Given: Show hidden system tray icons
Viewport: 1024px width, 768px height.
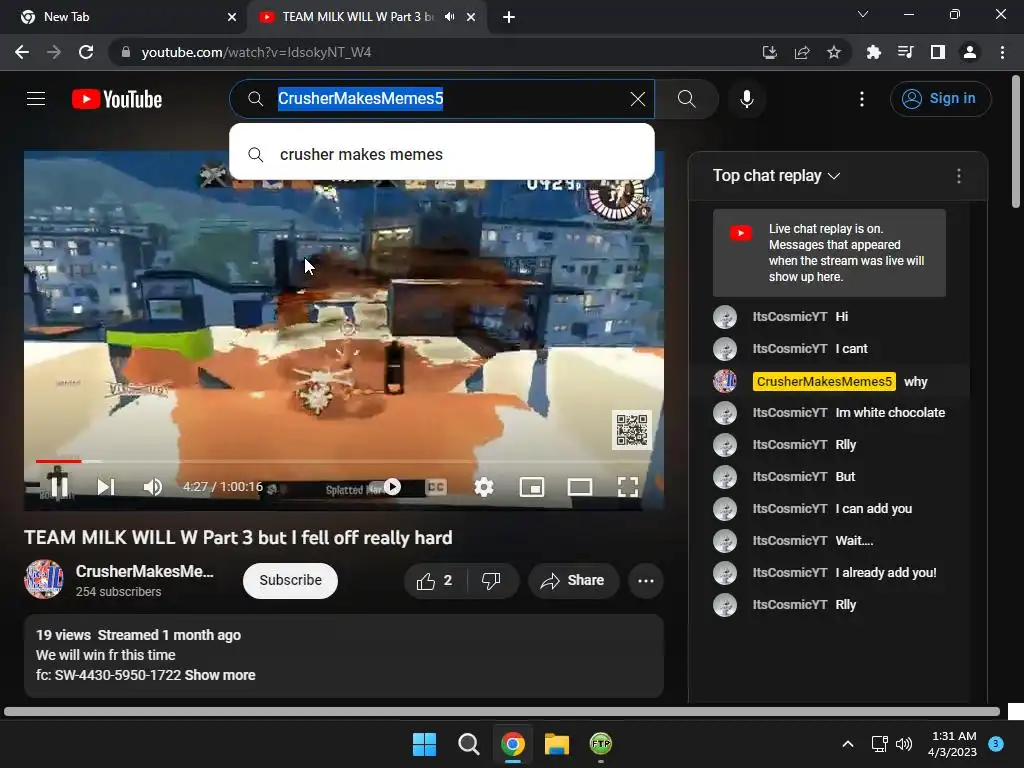Looking at the screenshot, I should click(848, 744).
